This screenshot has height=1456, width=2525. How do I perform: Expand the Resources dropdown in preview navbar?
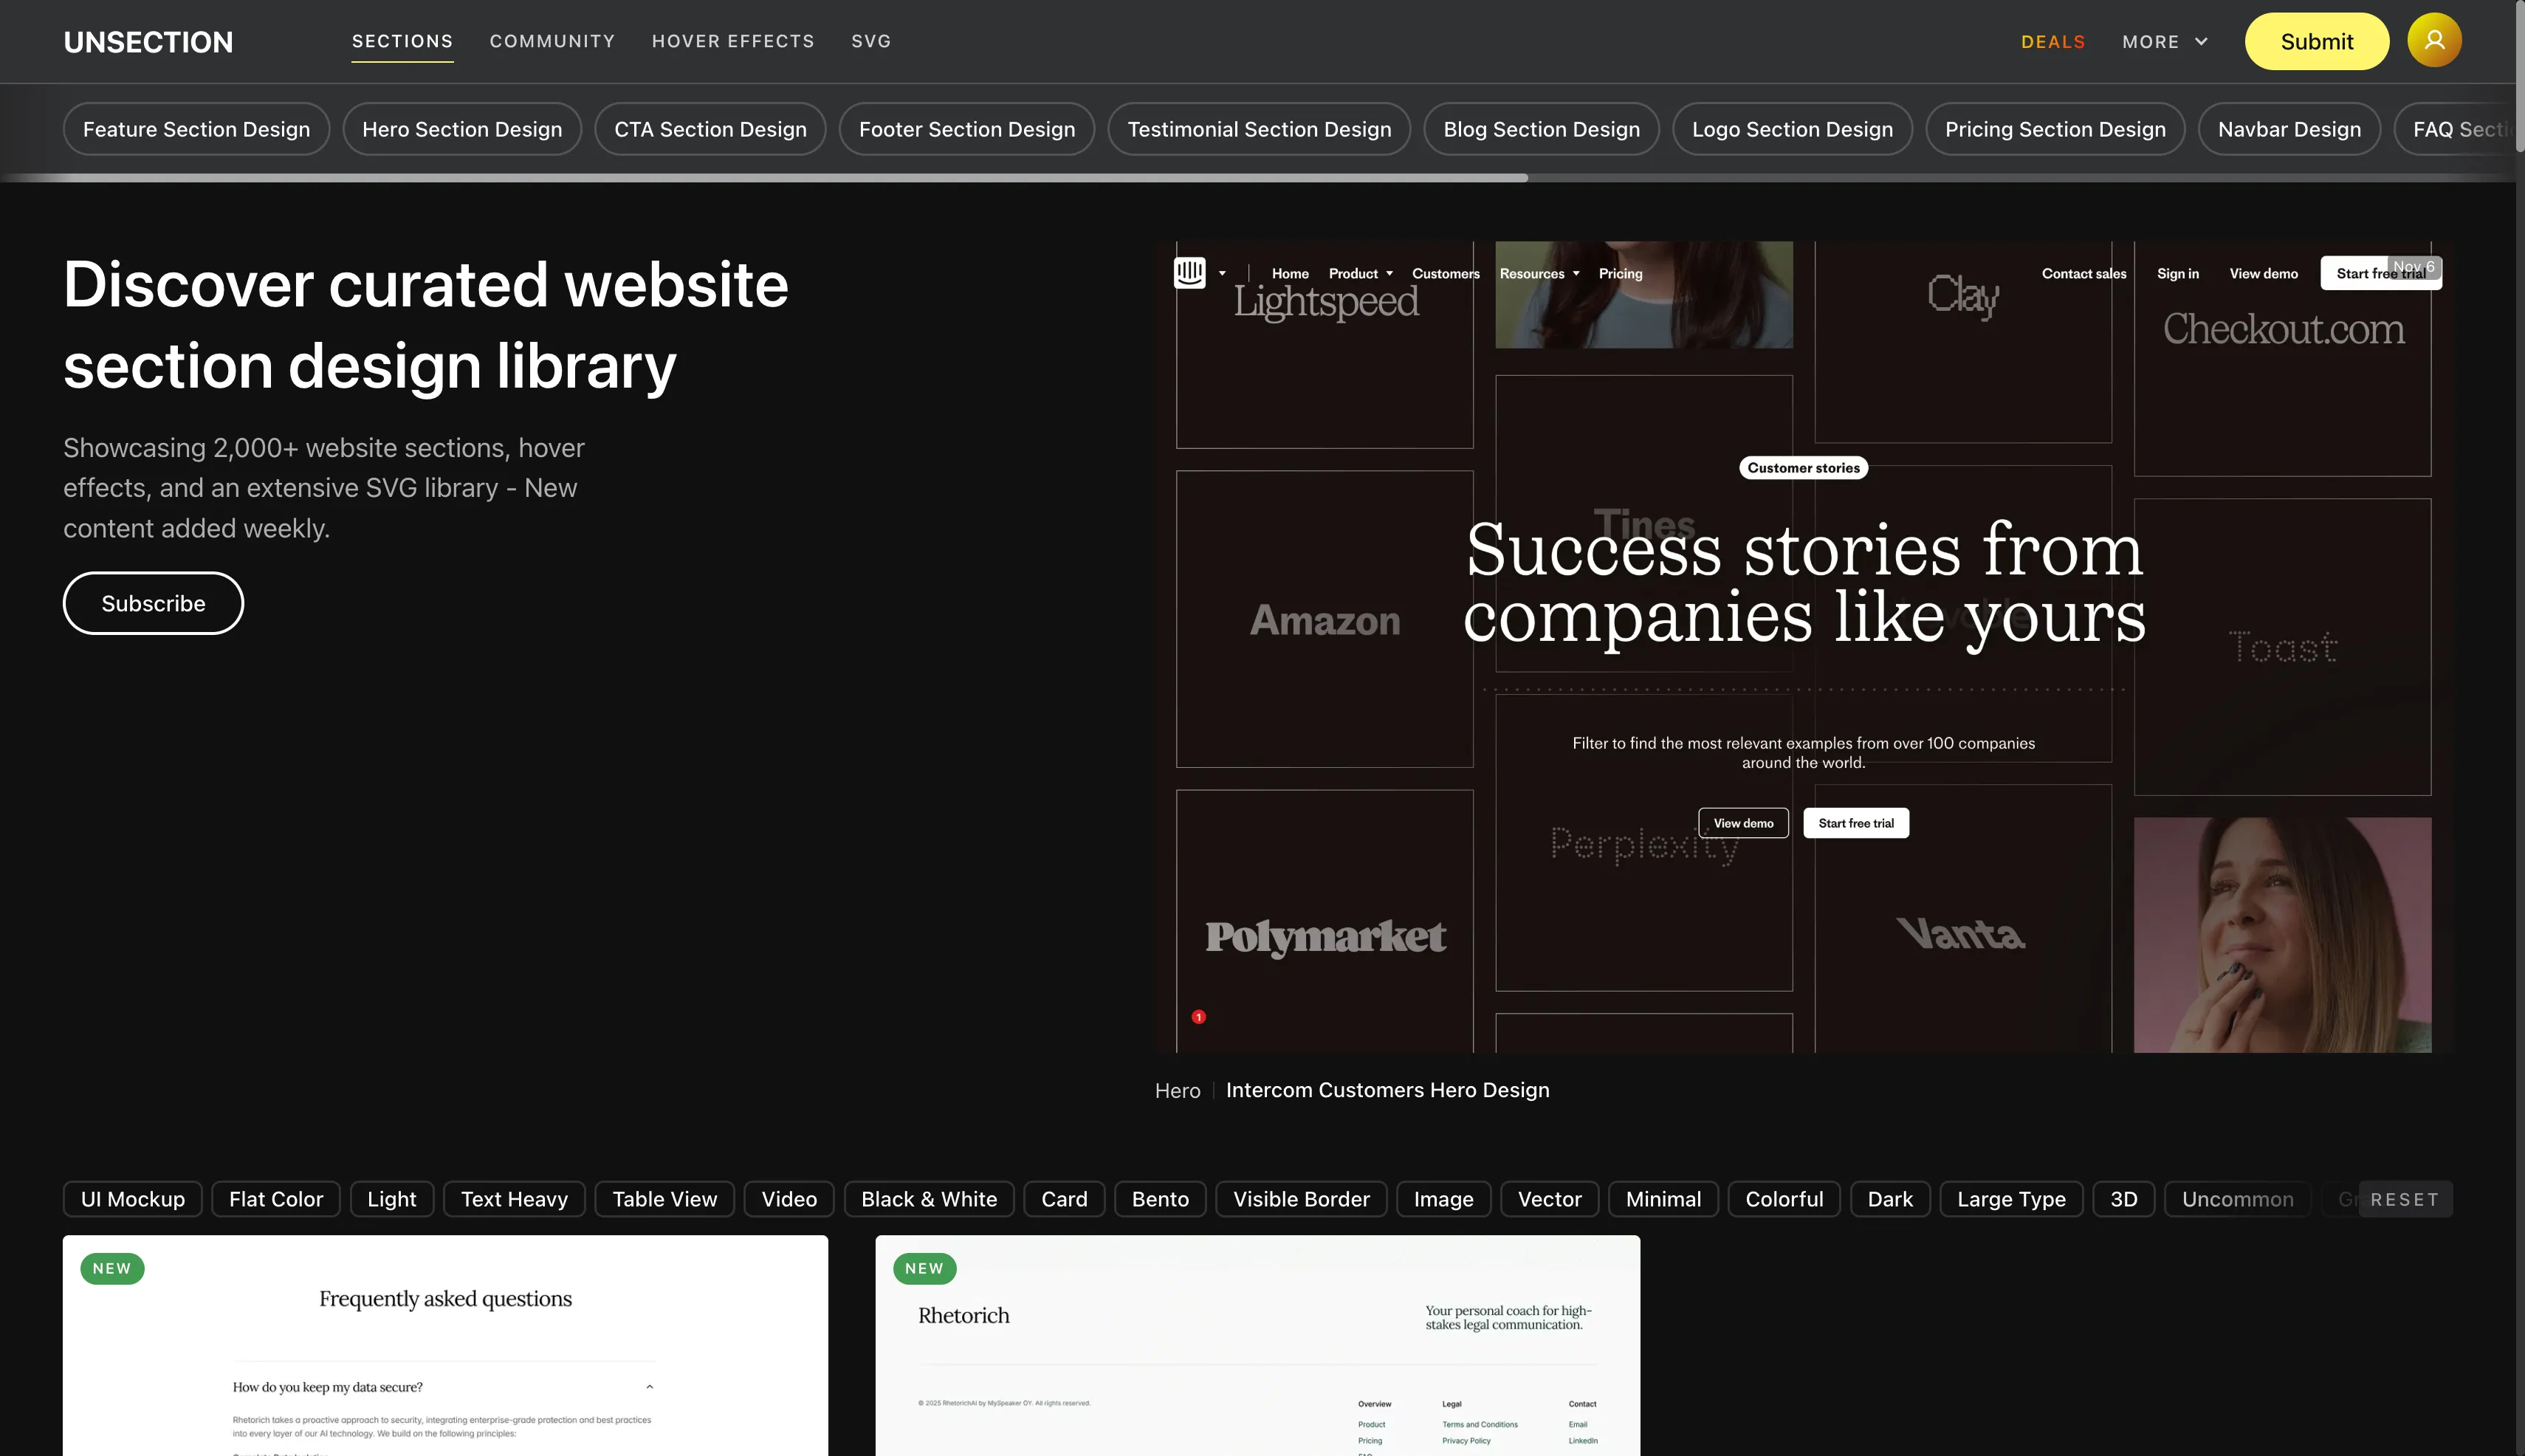1539,273
